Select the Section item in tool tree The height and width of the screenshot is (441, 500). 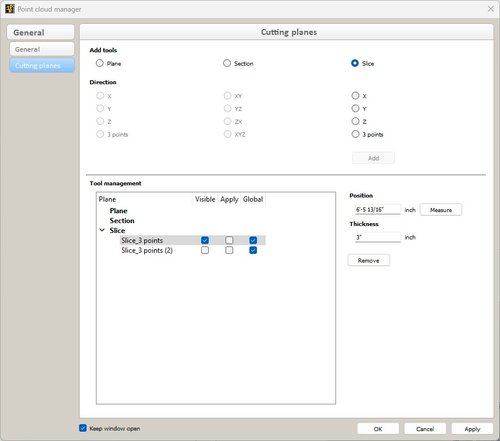[x=122, y=221]
